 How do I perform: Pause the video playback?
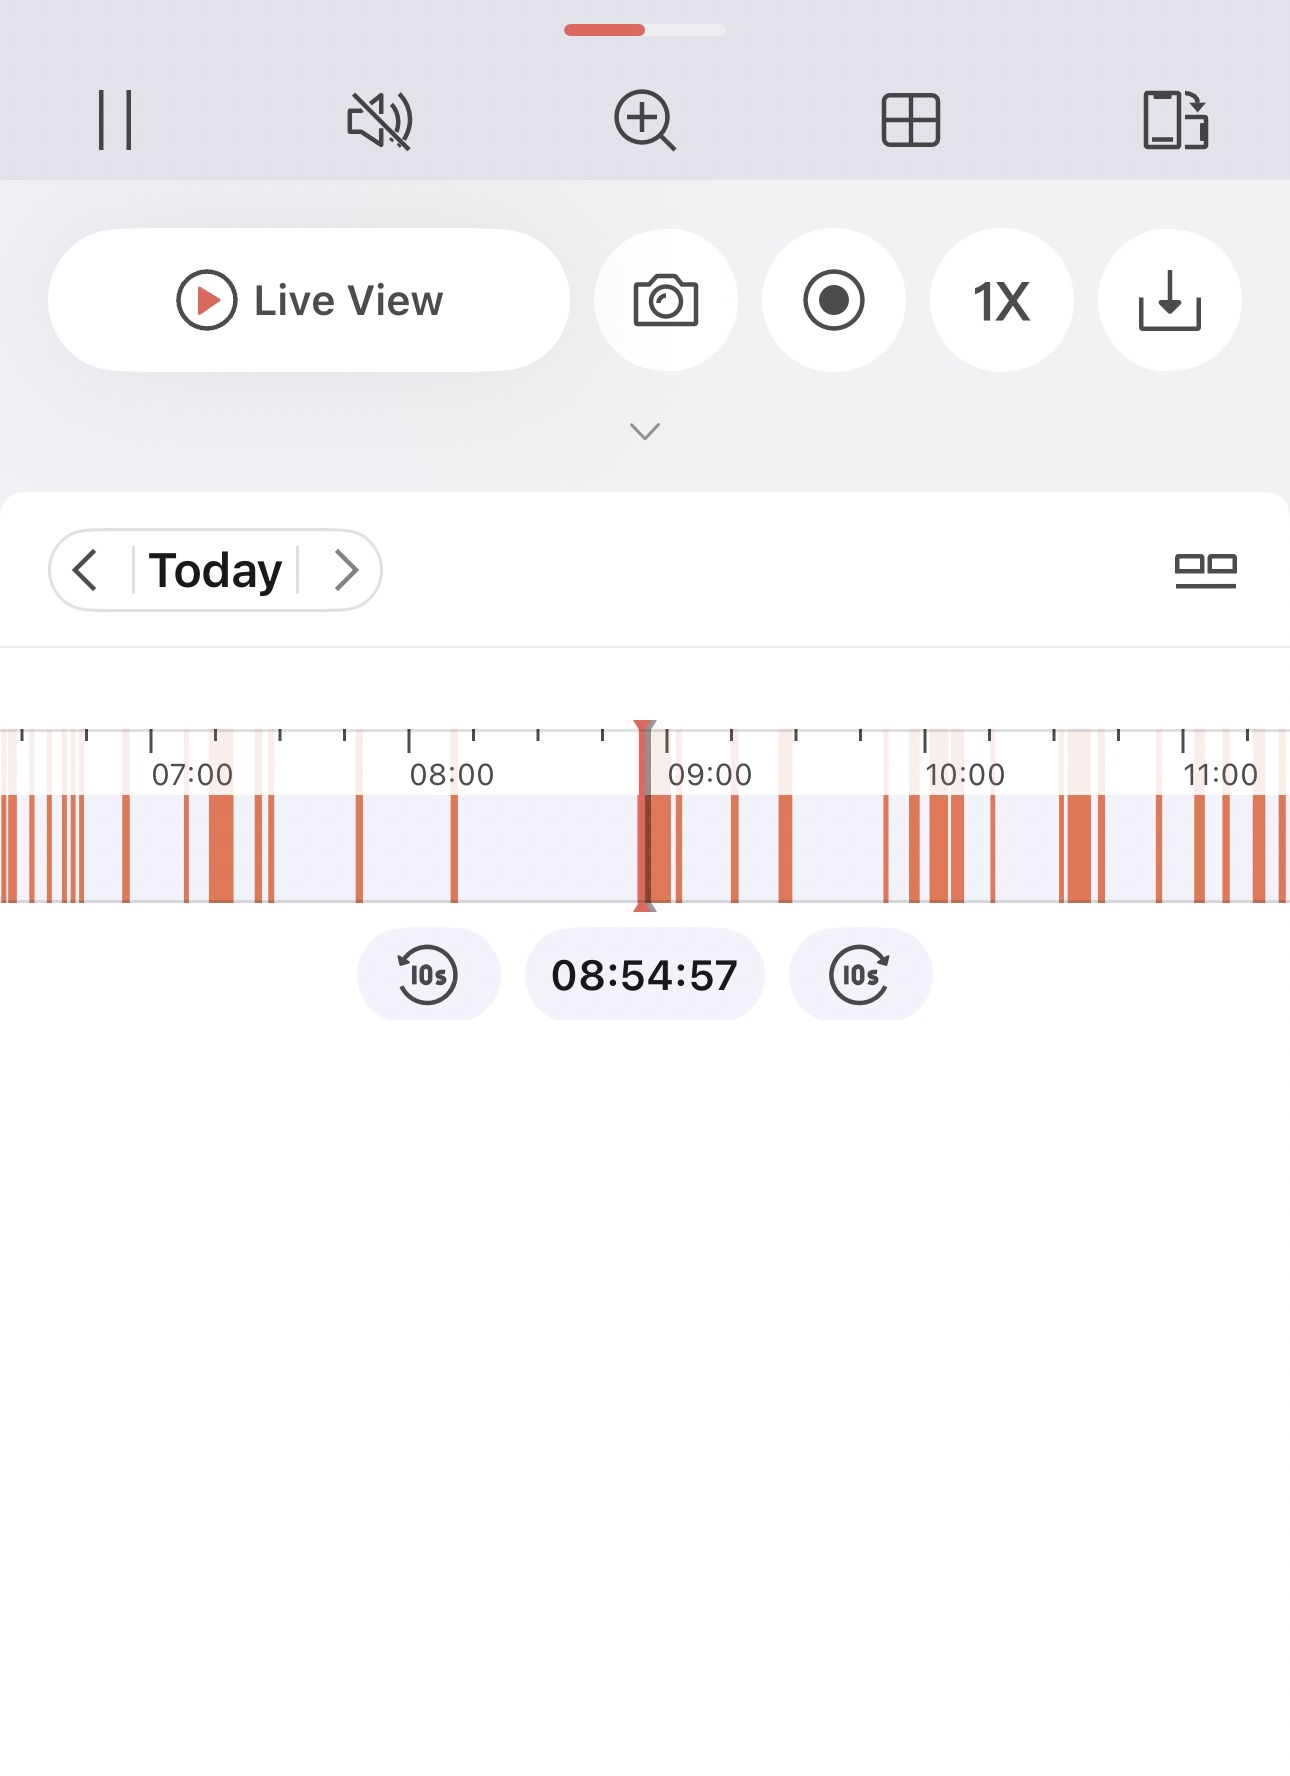(115, 120)
